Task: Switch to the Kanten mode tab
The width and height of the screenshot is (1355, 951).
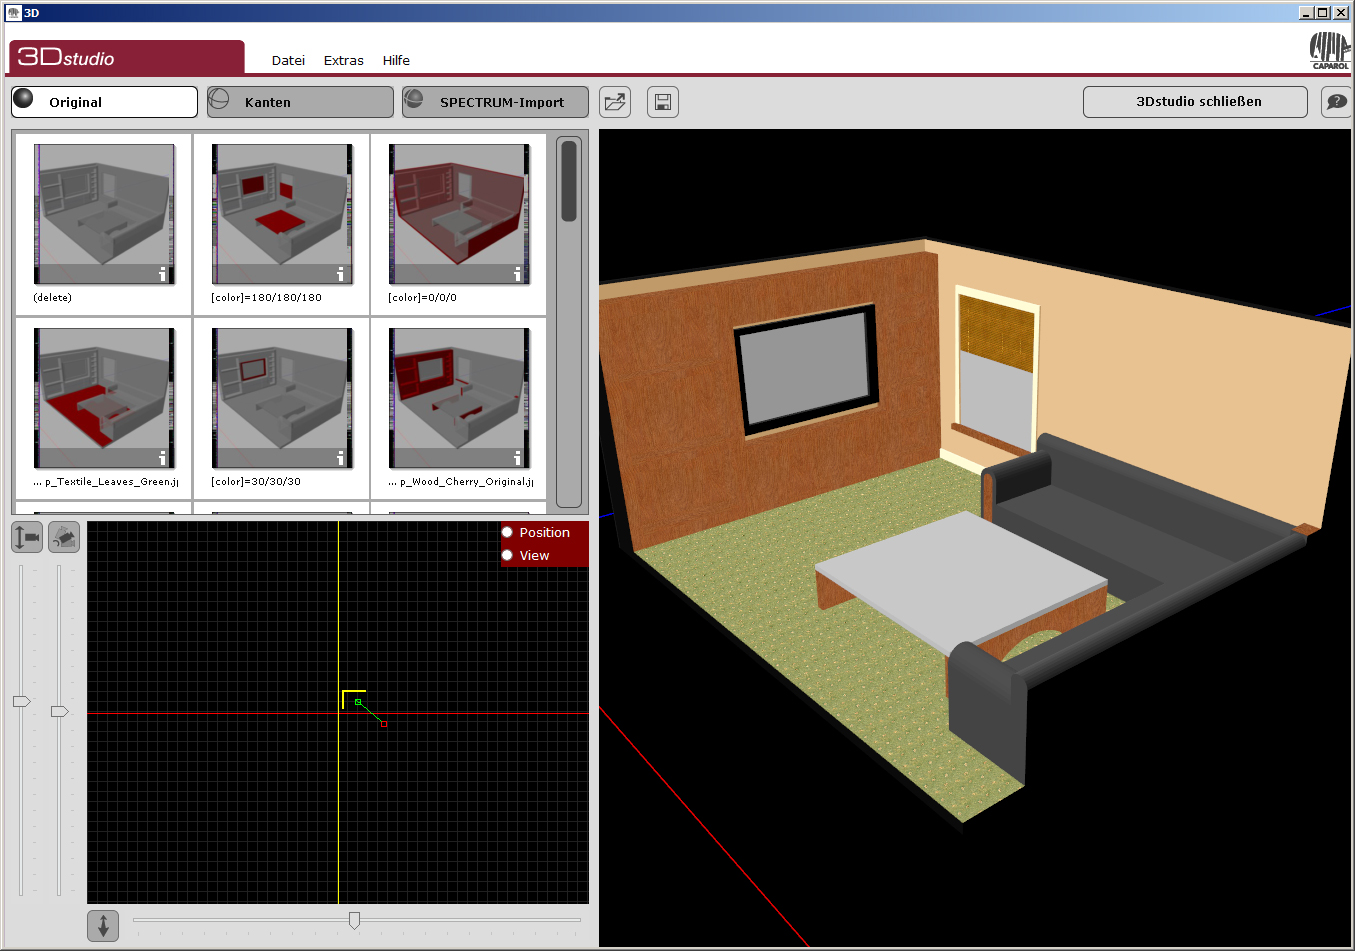Action: coord(300,102)
